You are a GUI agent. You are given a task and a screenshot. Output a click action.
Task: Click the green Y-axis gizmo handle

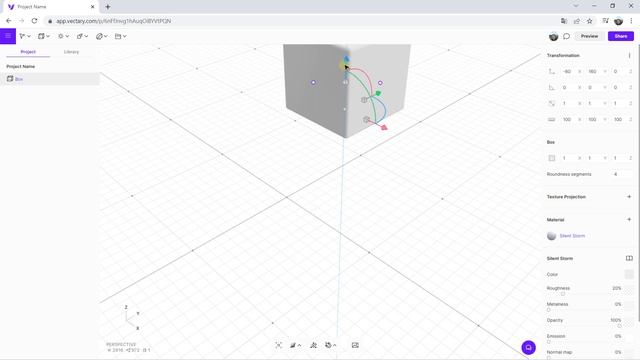378,93
